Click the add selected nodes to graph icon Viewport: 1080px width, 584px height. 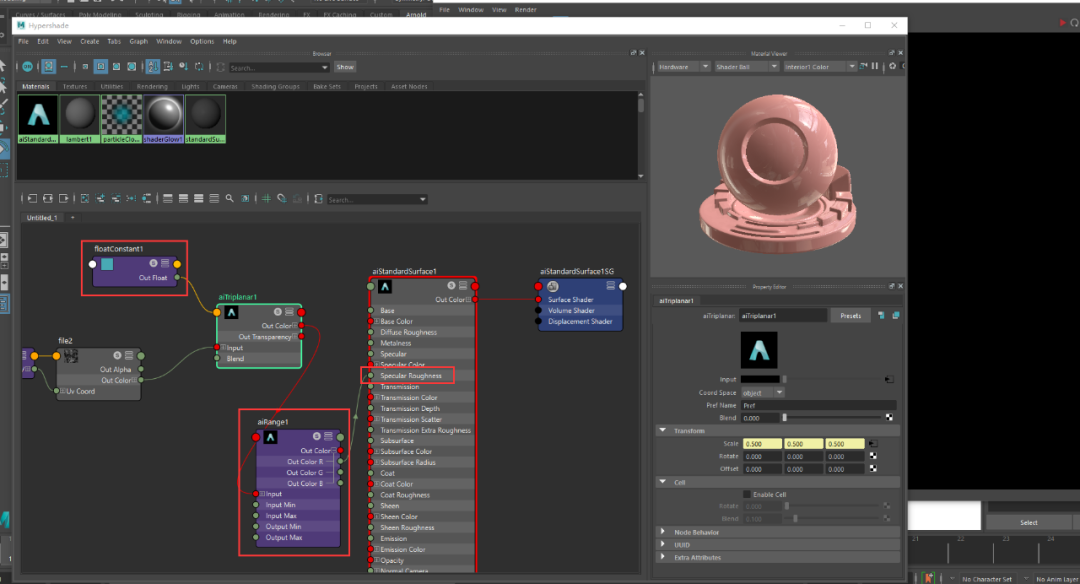(x=101, y=198)
